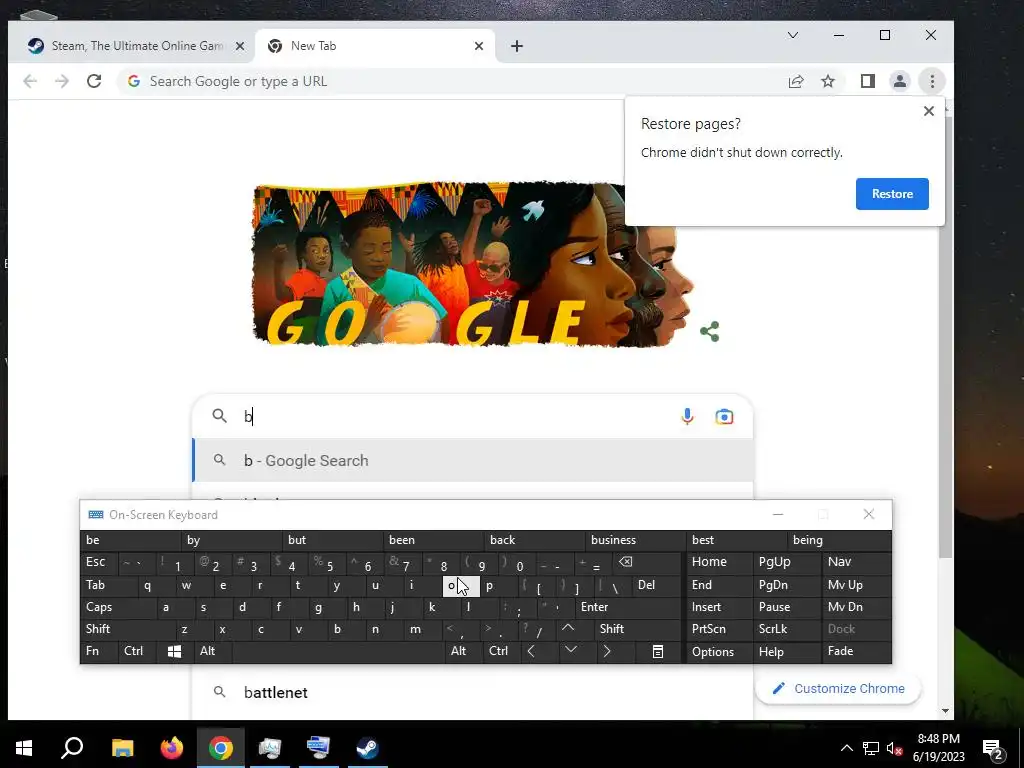Tap the right arrow key on the keyboard
Screen dimensions: 1024x768
point(607,651)
